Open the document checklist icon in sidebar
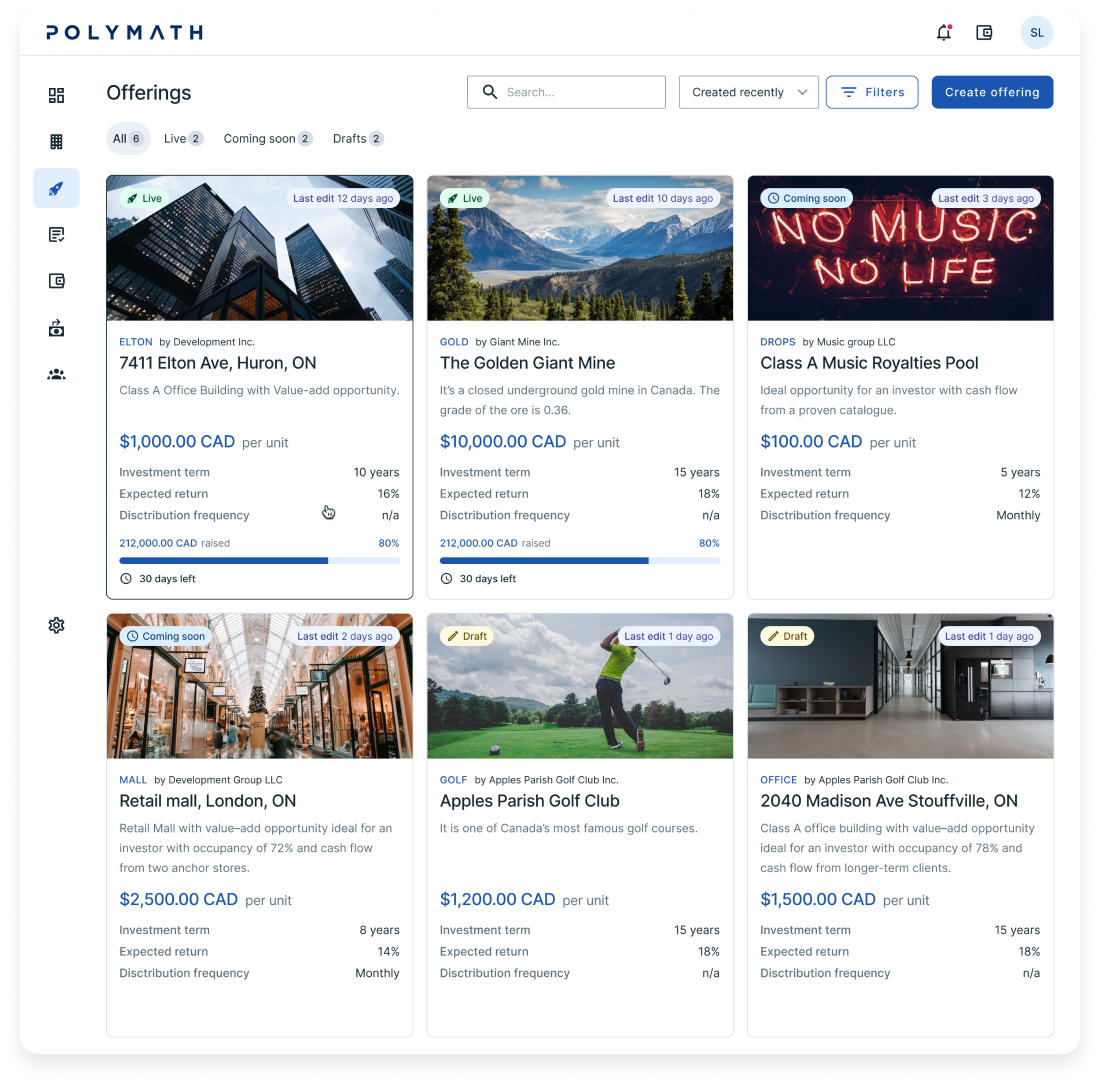1100x1084 pixels. pyautogui.click(x=56, y=234)
